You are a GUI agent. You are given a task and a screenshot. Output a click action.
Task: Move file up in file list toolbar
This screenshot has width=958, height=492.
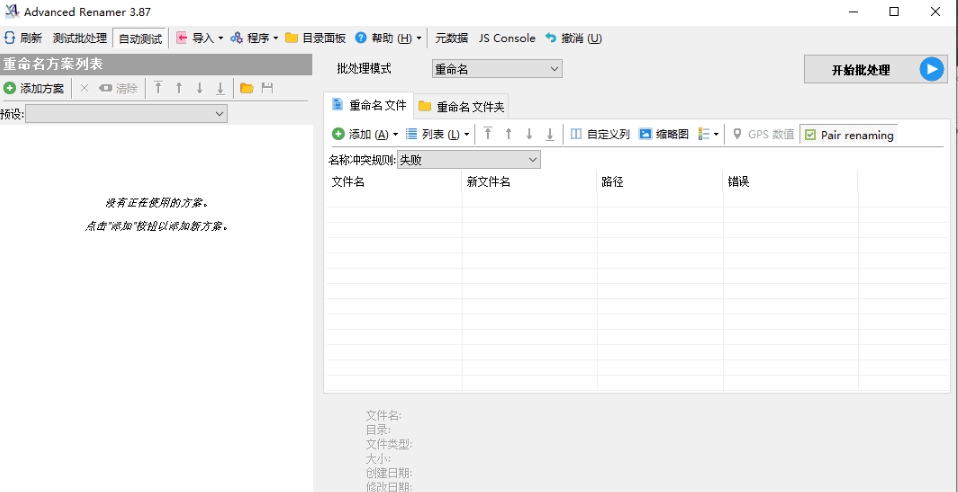point(508,134)
